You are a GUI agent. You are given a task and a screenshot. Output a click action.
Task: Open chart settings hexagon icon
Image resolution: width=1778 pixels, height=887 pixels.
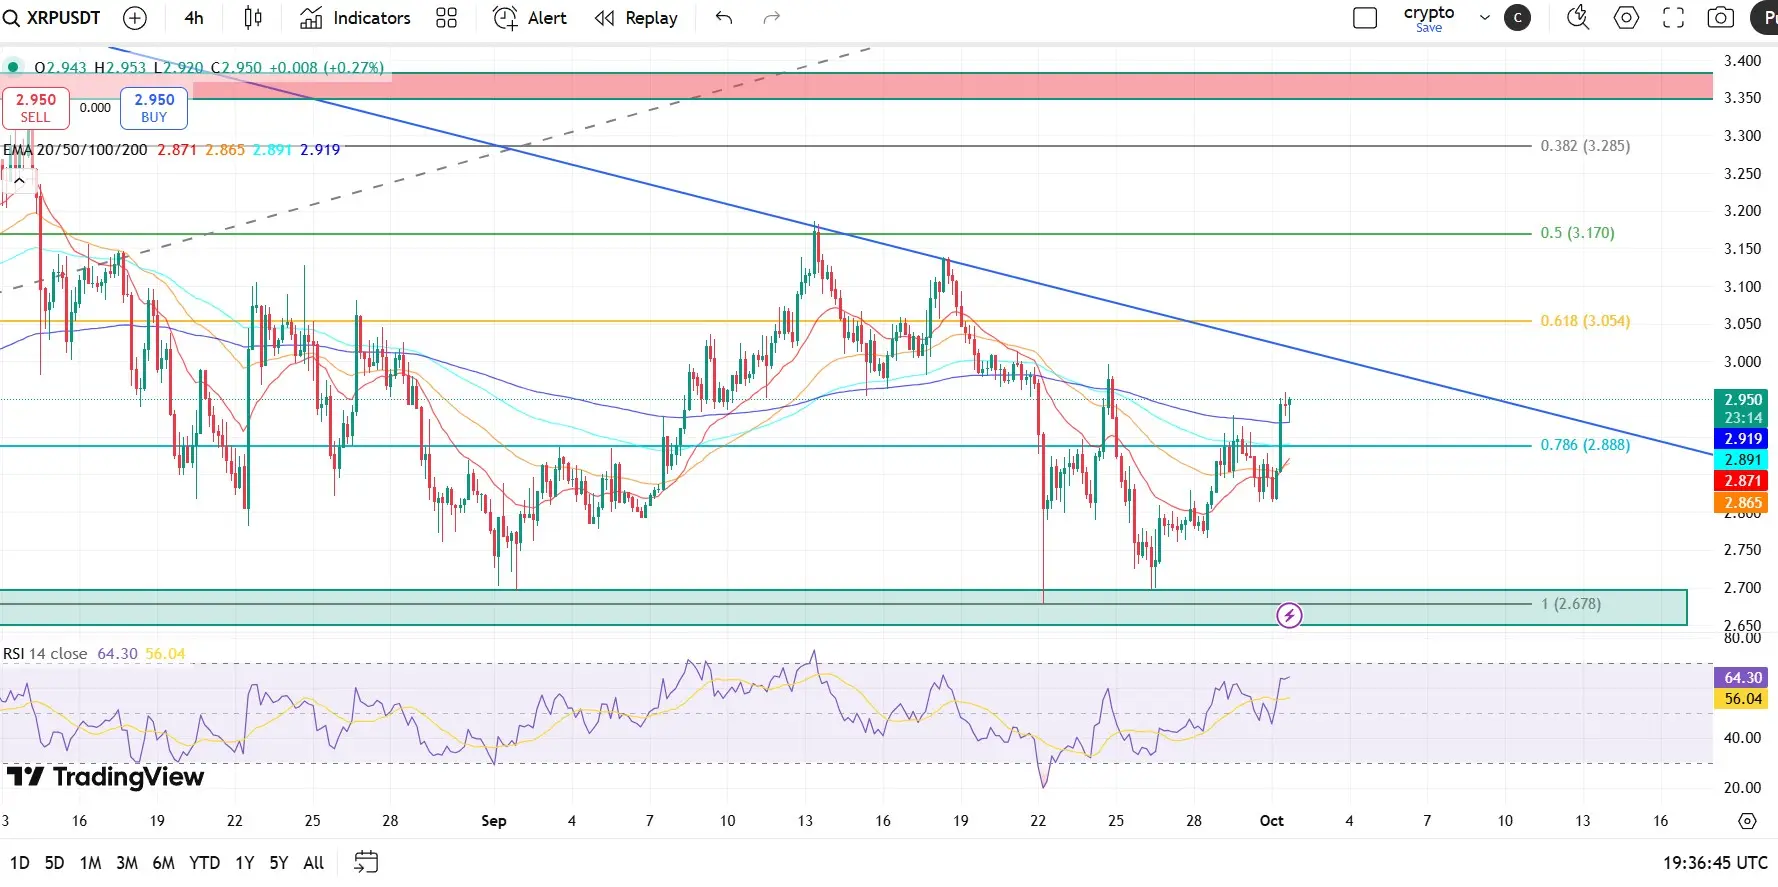(1626, 18)
